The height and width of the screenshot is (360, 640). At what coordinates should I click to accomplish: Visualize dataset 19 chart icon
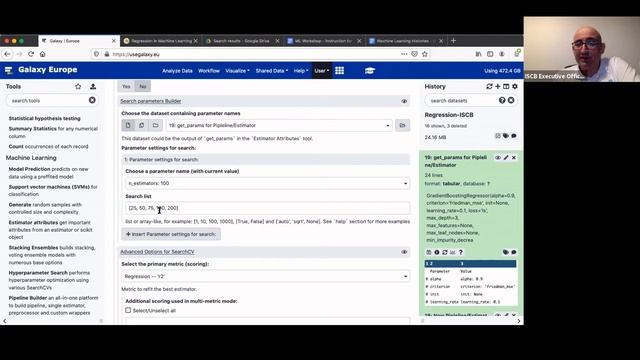coord(452,252)
